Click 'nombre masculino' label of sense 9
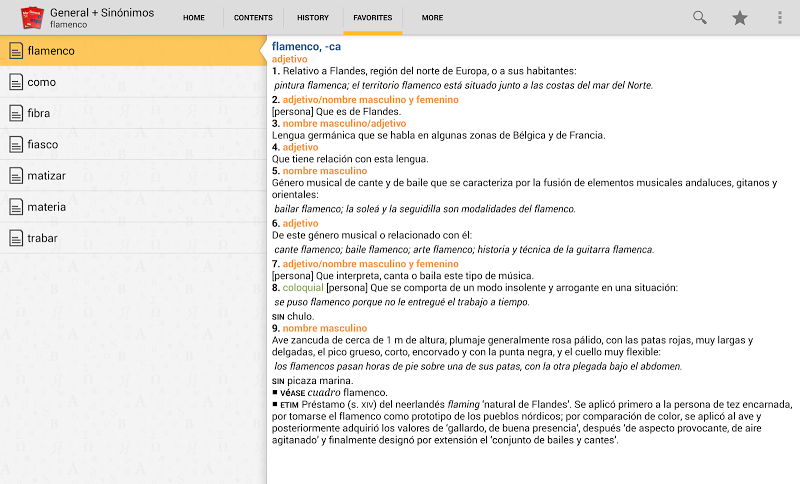 325,328
